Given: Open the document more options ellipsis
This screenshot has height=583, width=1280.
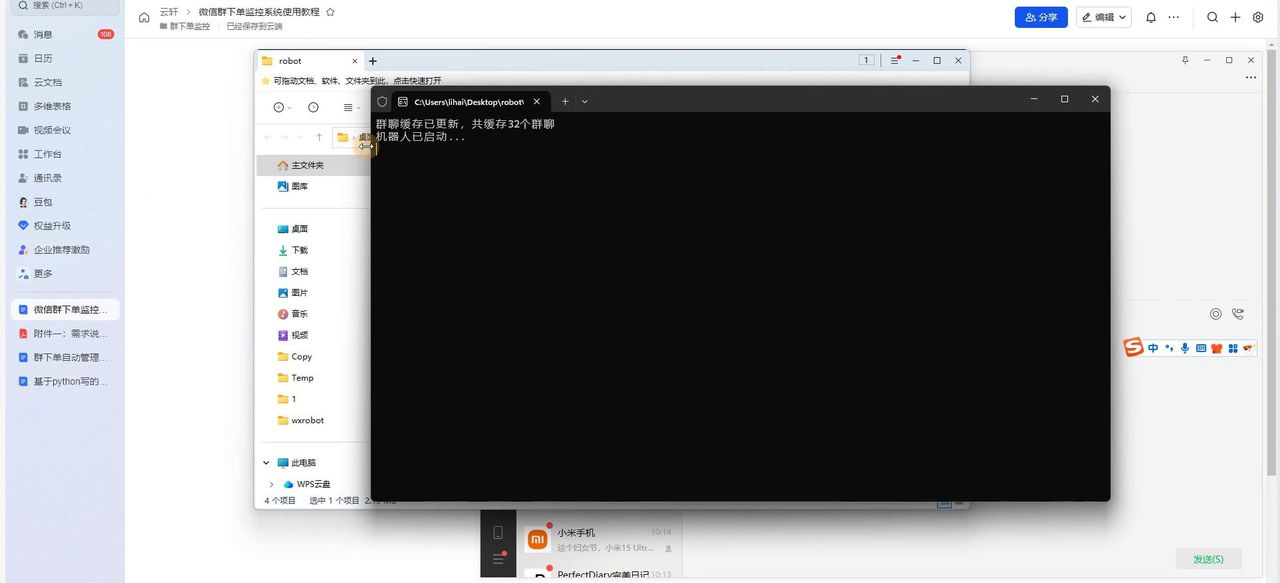Looking at the screenshot, I should pos(1174,17).
